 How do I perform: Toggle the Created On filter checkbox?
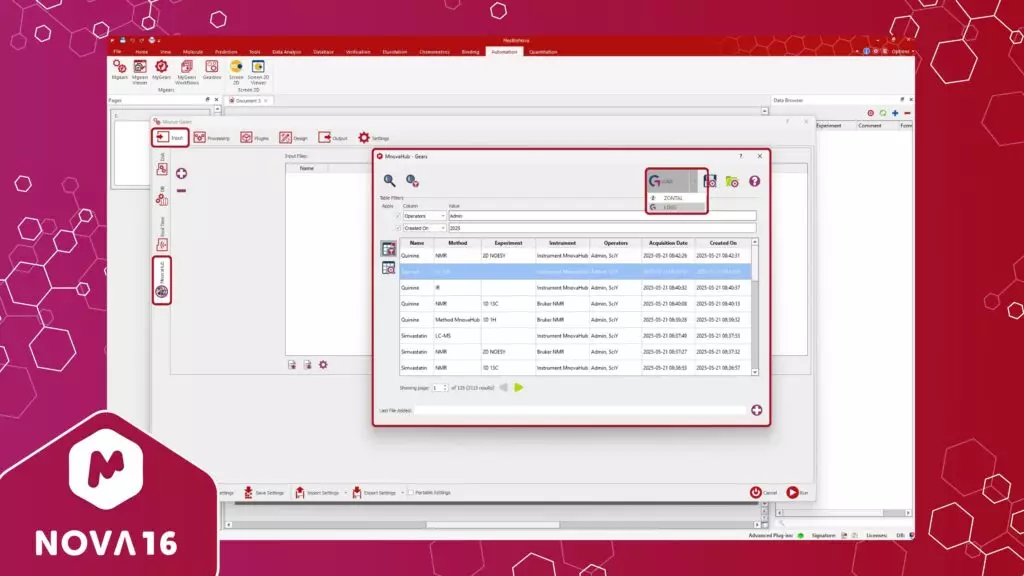click(397, 228)
